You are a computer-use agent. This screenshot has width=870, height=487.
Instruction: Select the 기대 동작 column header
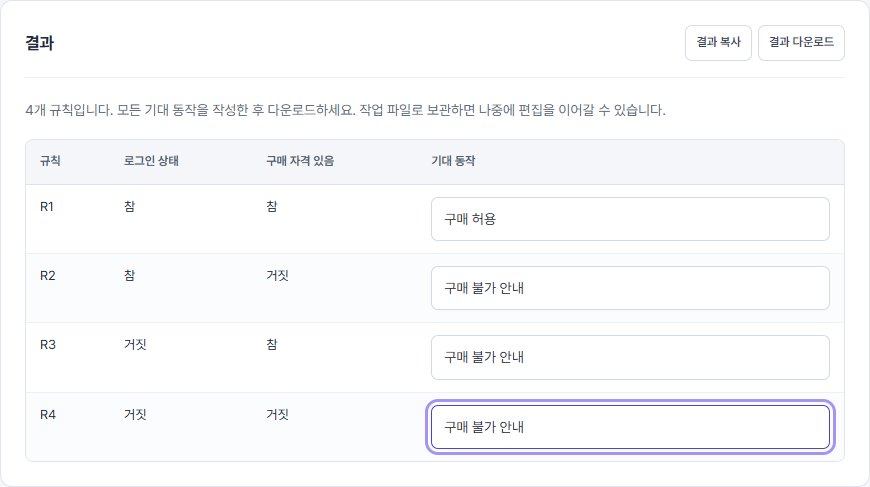[453, 161]
